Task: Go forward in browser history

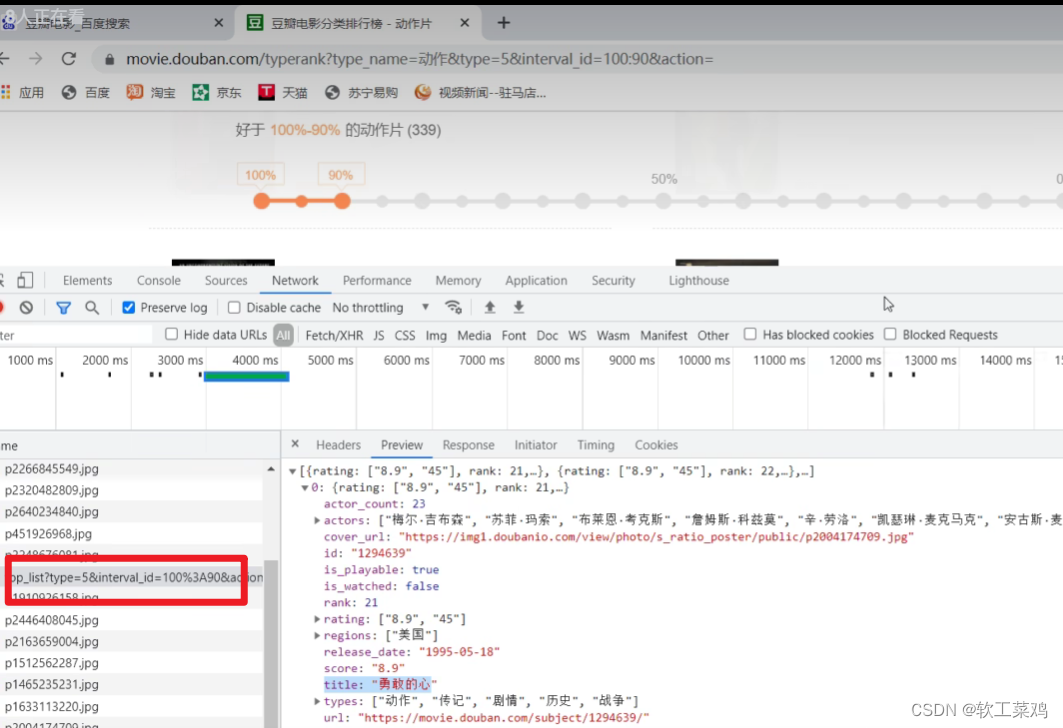Action: pos(35,59)
